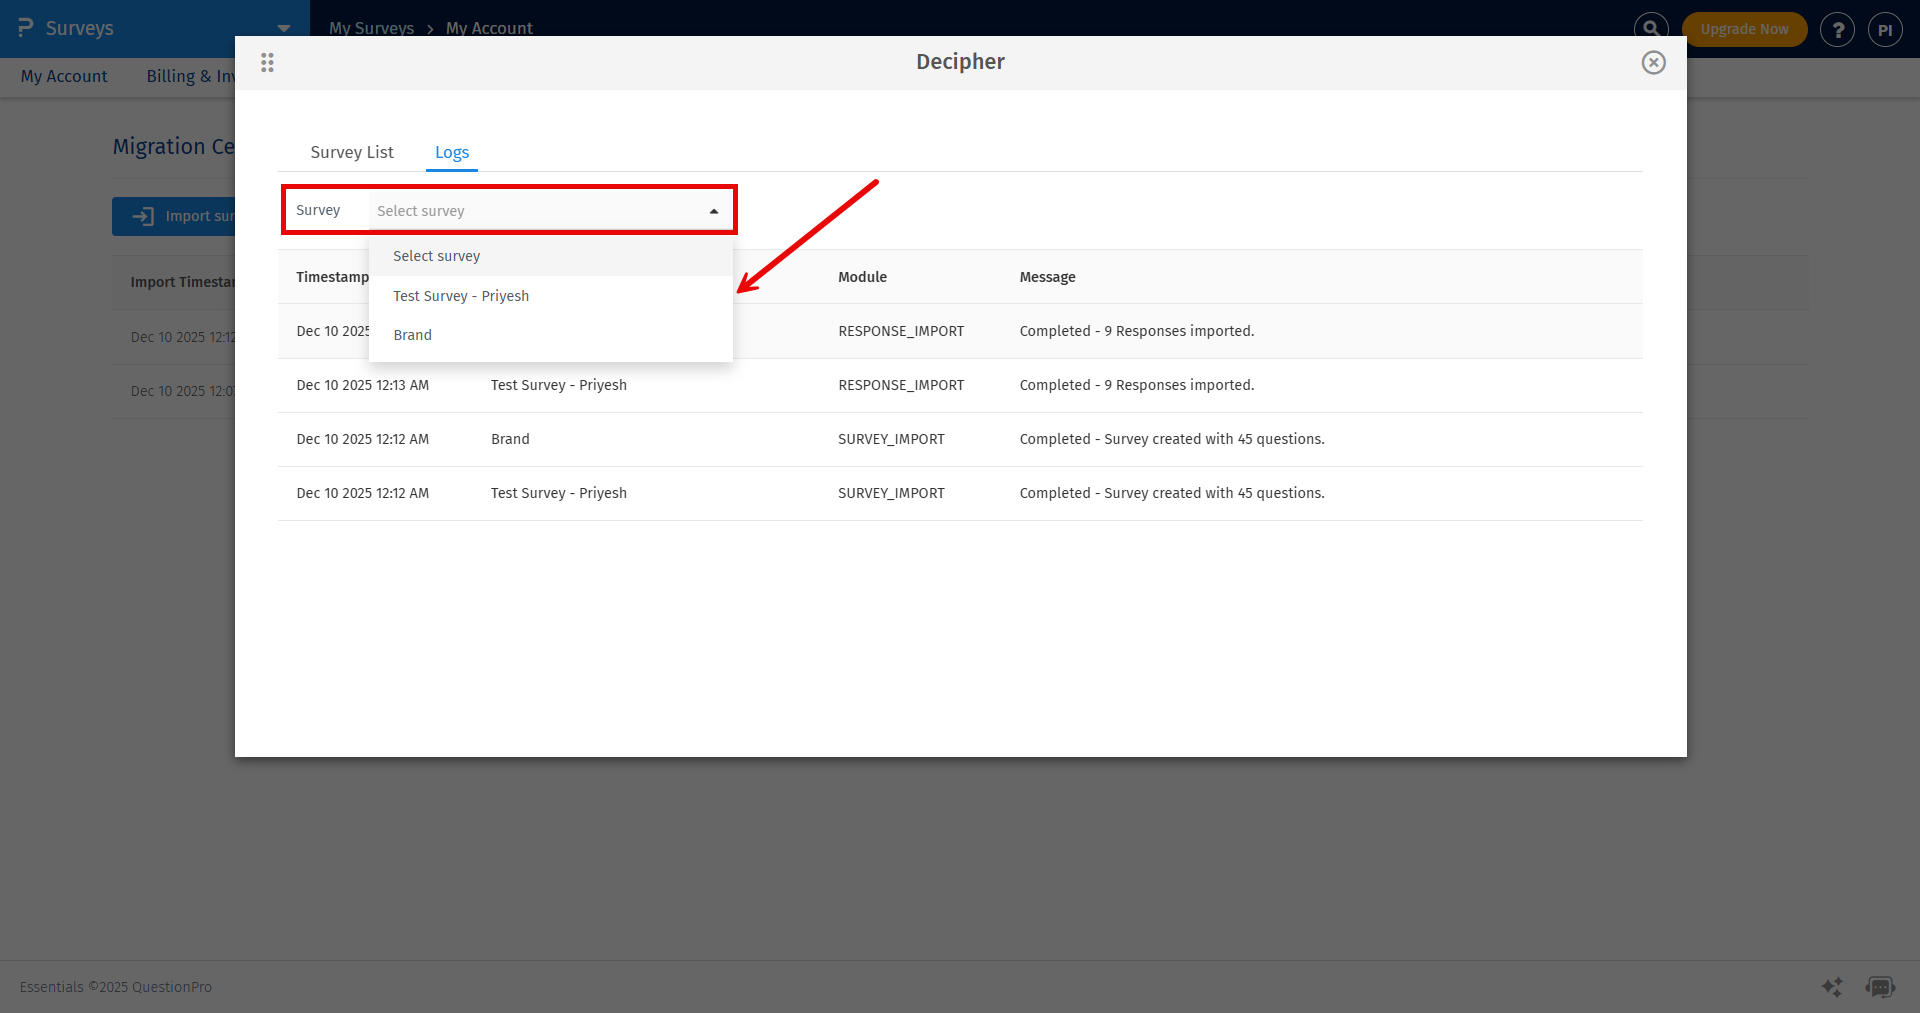Choose Test Survey - Priyesh from the dropdown
This screenshot has height=1013, width=1920.
tap(461, 295)
